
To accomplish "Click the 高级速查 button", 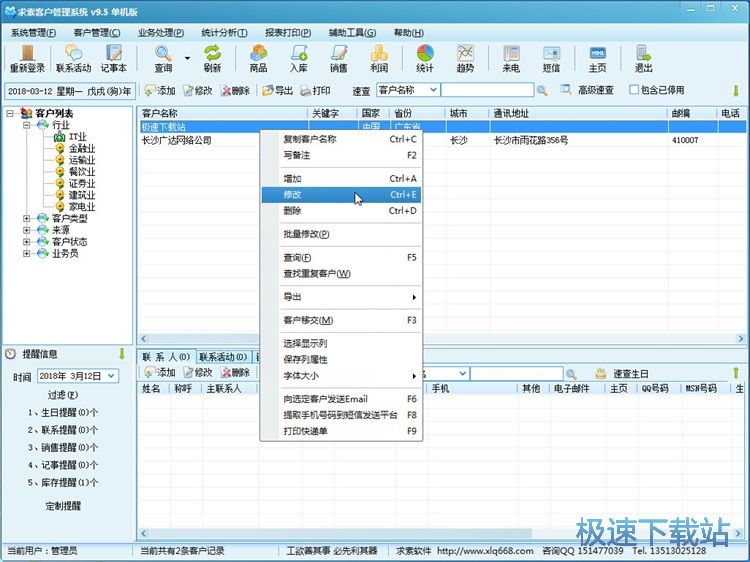I will pos(587,90).
